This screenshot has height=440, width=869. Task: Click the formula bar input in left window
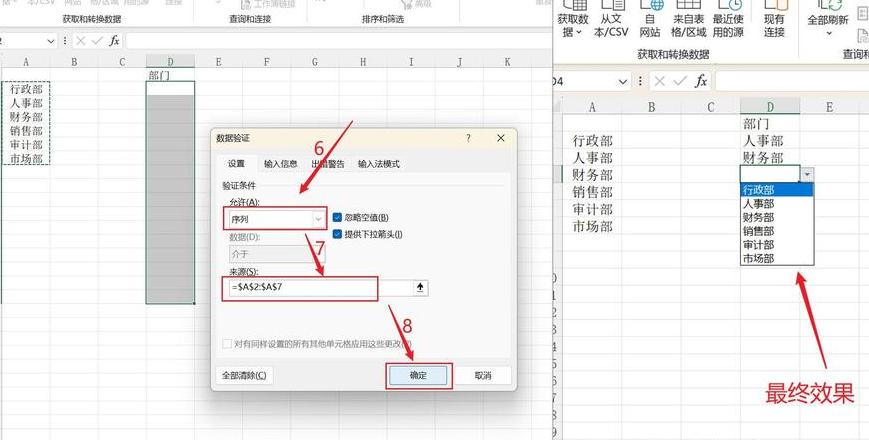coord(338,41)
